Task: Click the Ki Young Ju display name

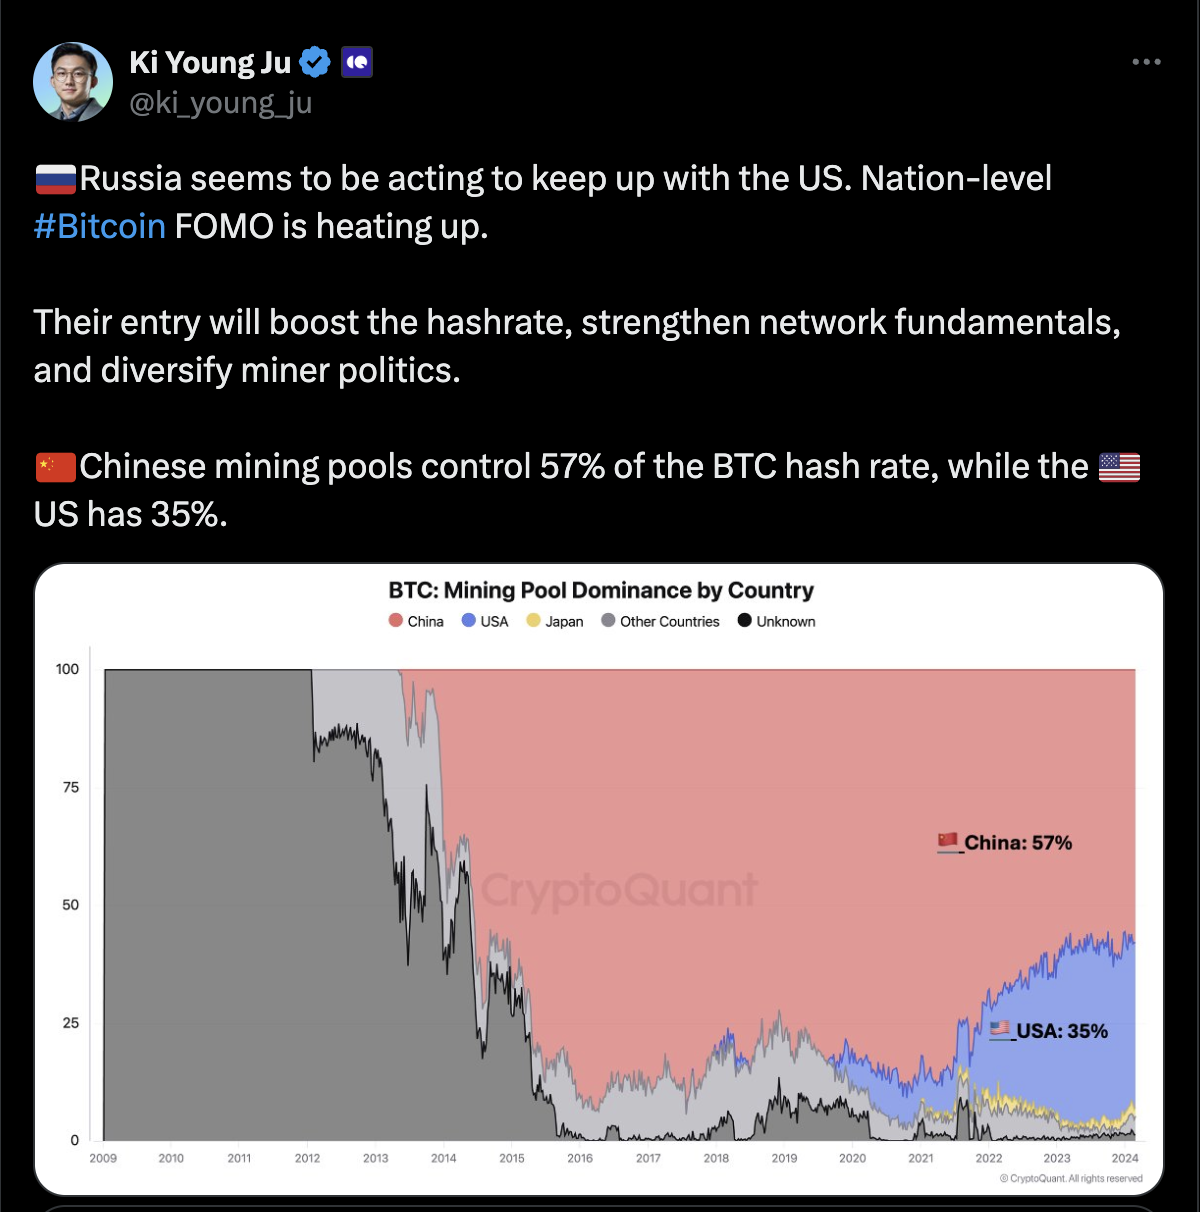Action: (x=210, y=63)
